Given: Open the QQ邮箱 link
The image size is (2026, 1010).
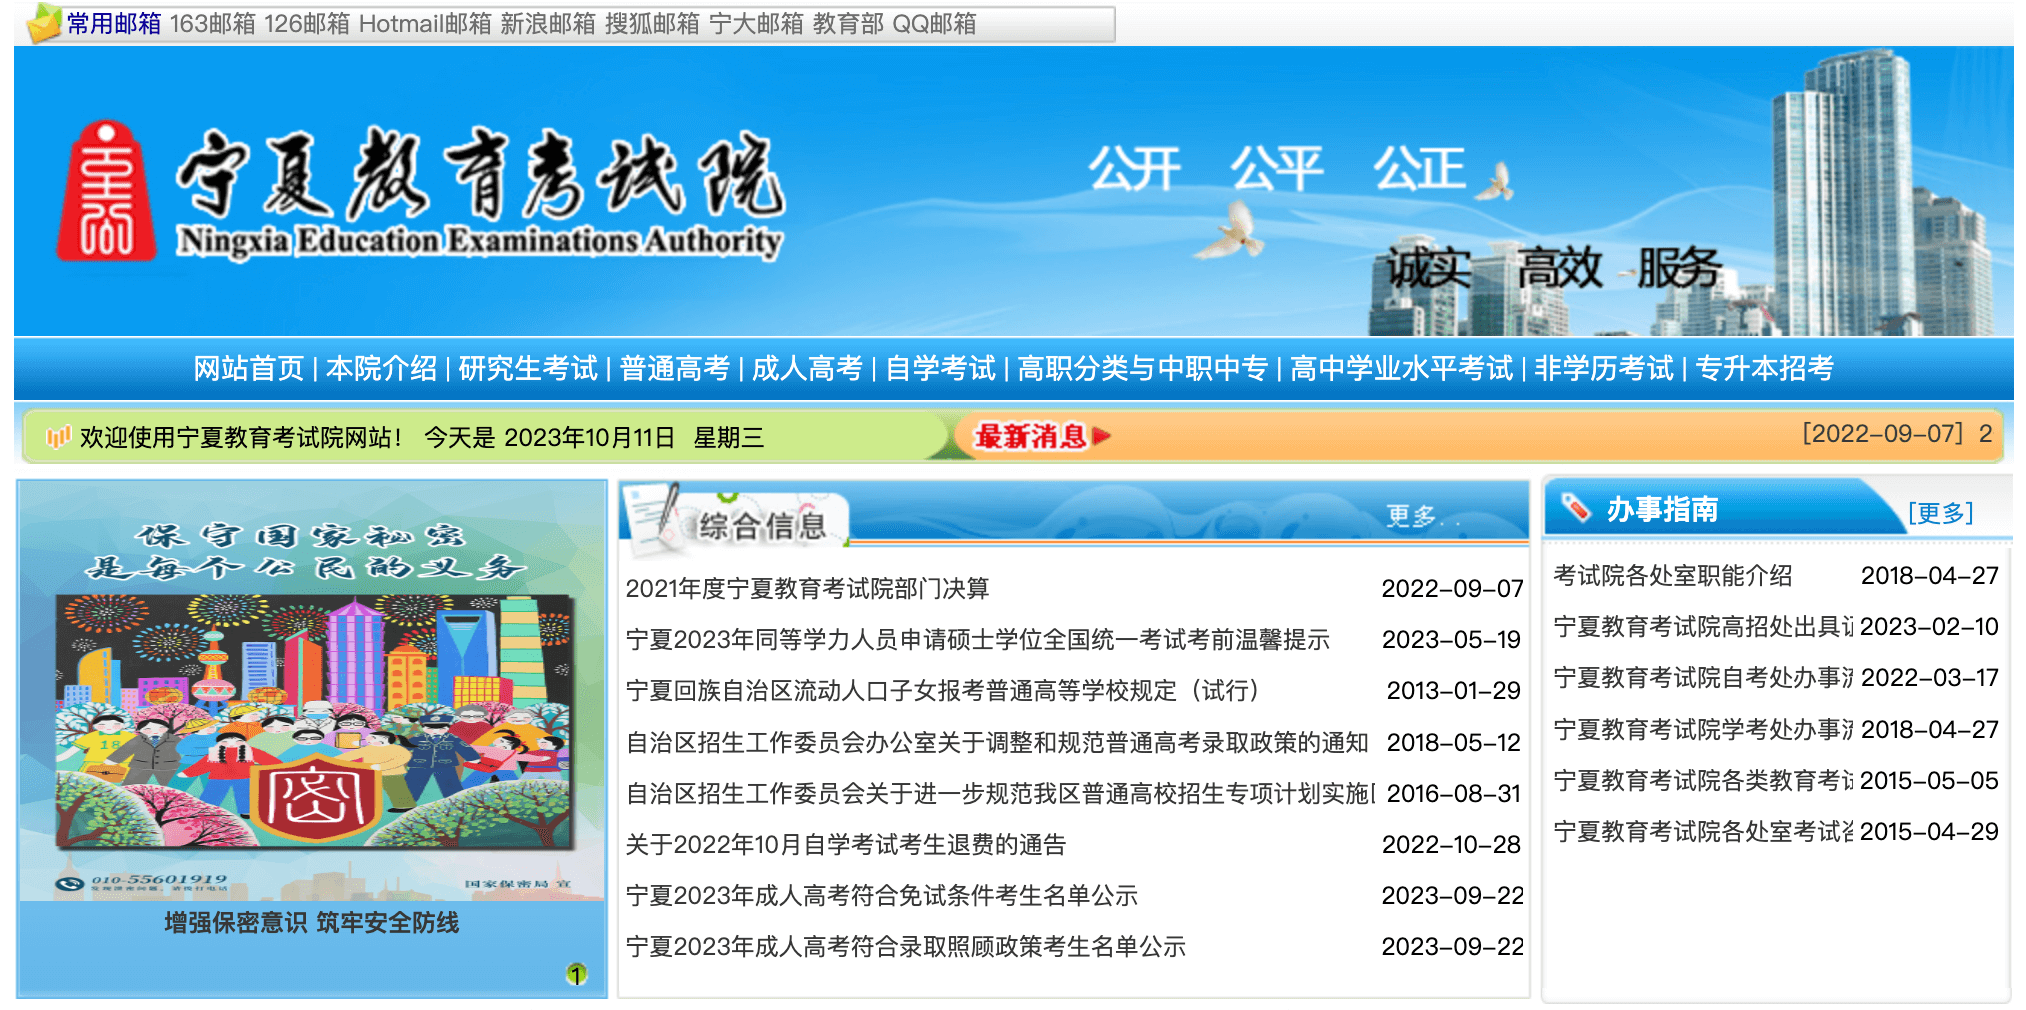Looking at the screenshot, I should 933,24.
